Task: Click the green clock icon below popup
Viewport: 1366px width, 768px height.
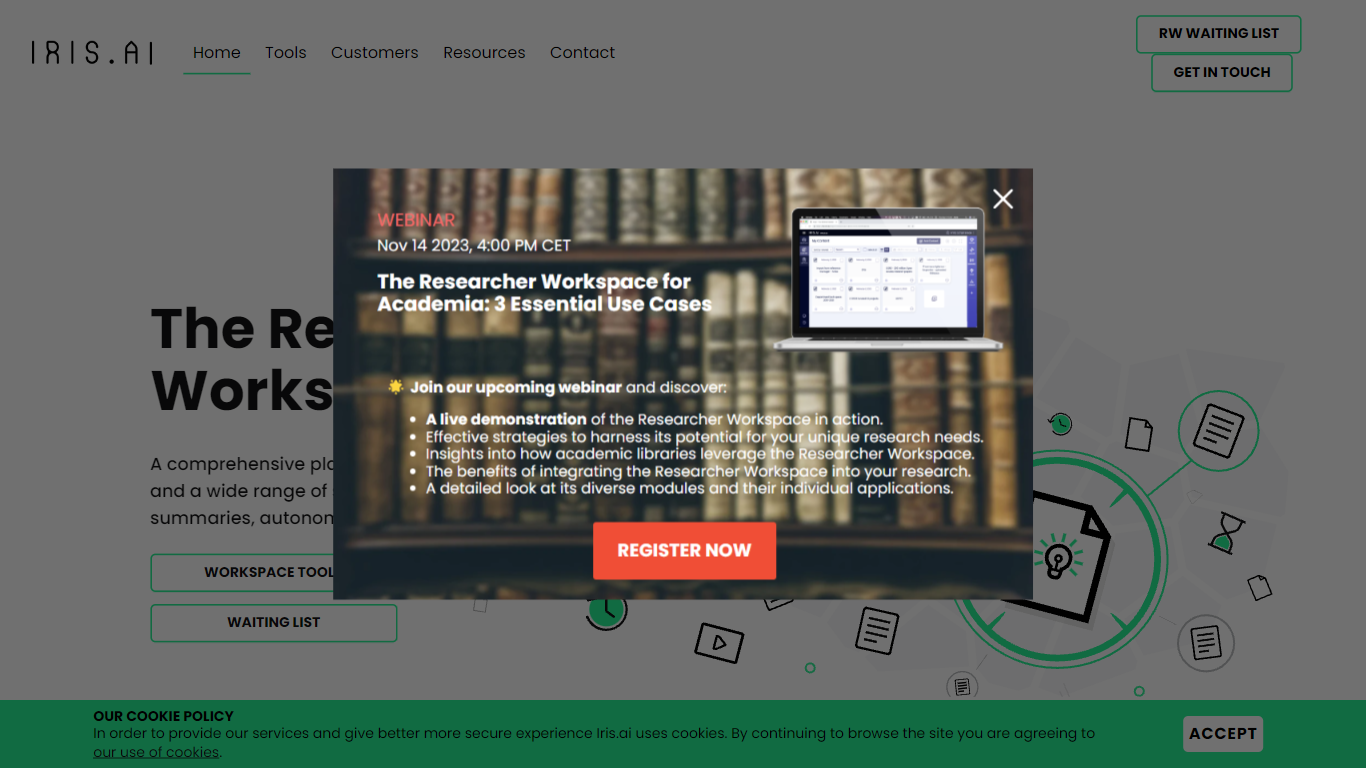Action: (x=606, y=610)
